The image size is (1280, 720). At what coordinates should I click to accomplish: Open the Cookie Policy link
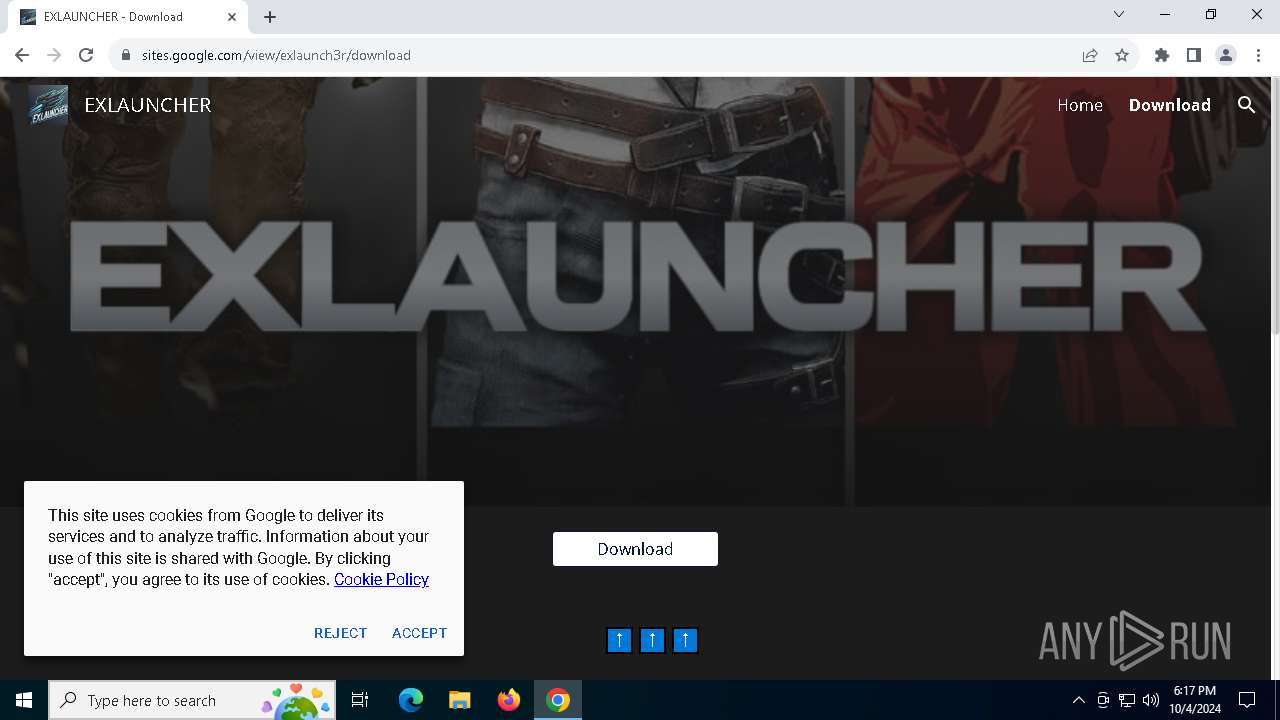tap(381, 579)
